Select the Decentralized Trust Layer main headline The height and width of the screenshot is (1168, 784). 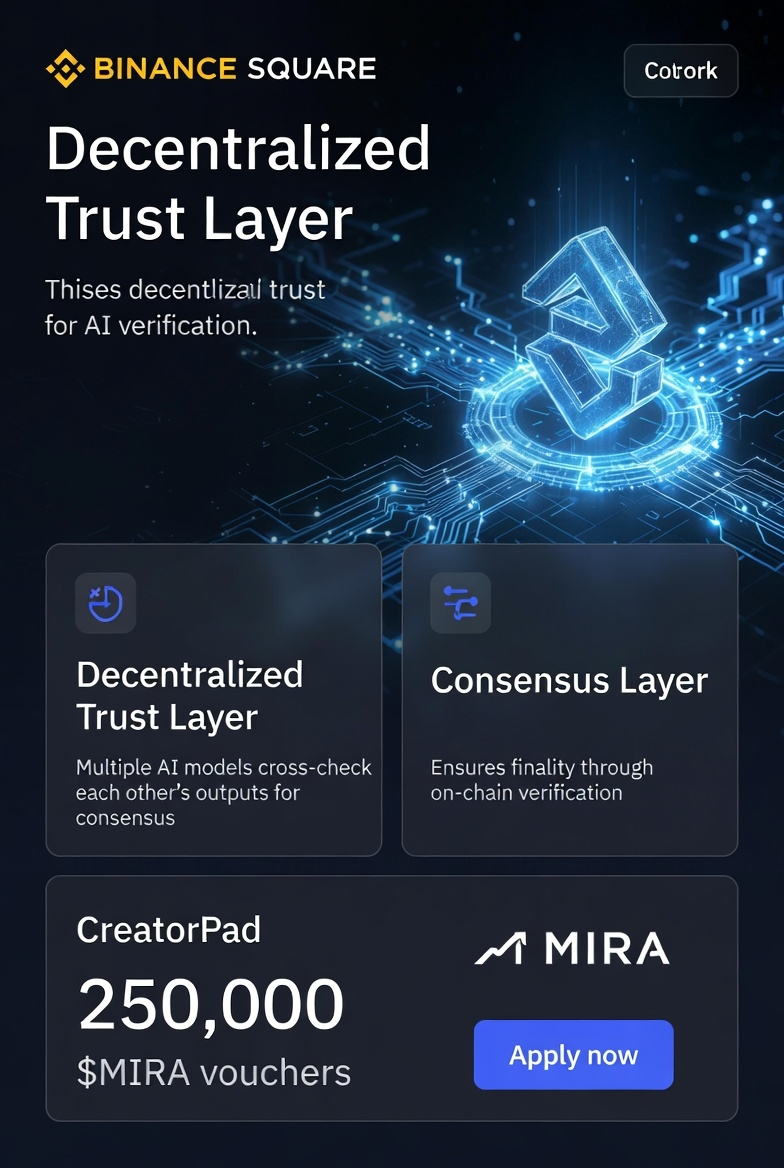point(238,183)
